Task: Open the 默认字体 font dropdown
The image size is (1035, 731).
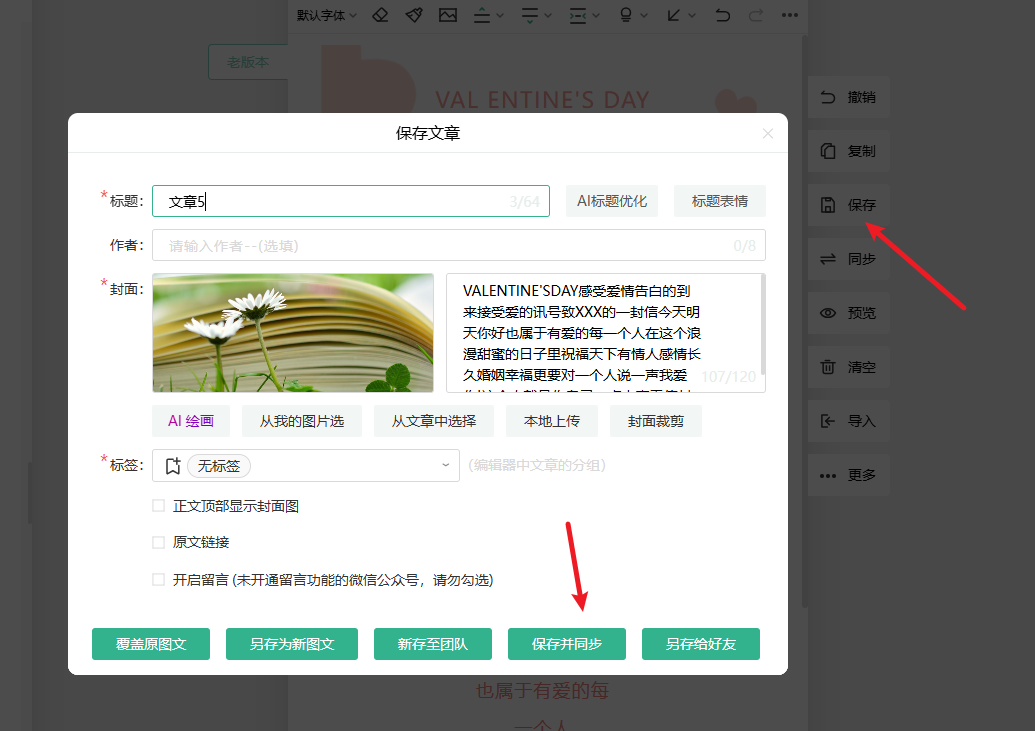Action: click(327, 15)
